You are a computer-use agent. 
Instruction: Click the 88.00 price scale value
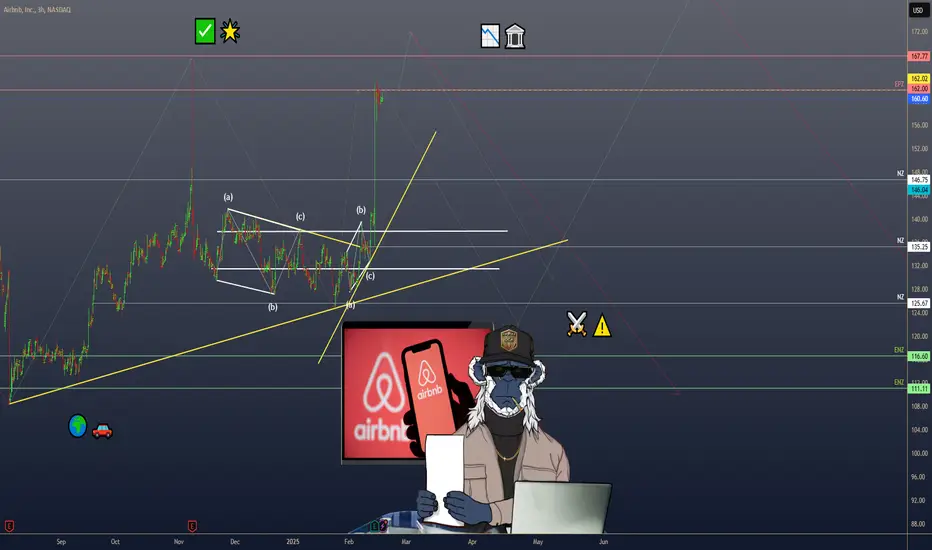[919, 524]
